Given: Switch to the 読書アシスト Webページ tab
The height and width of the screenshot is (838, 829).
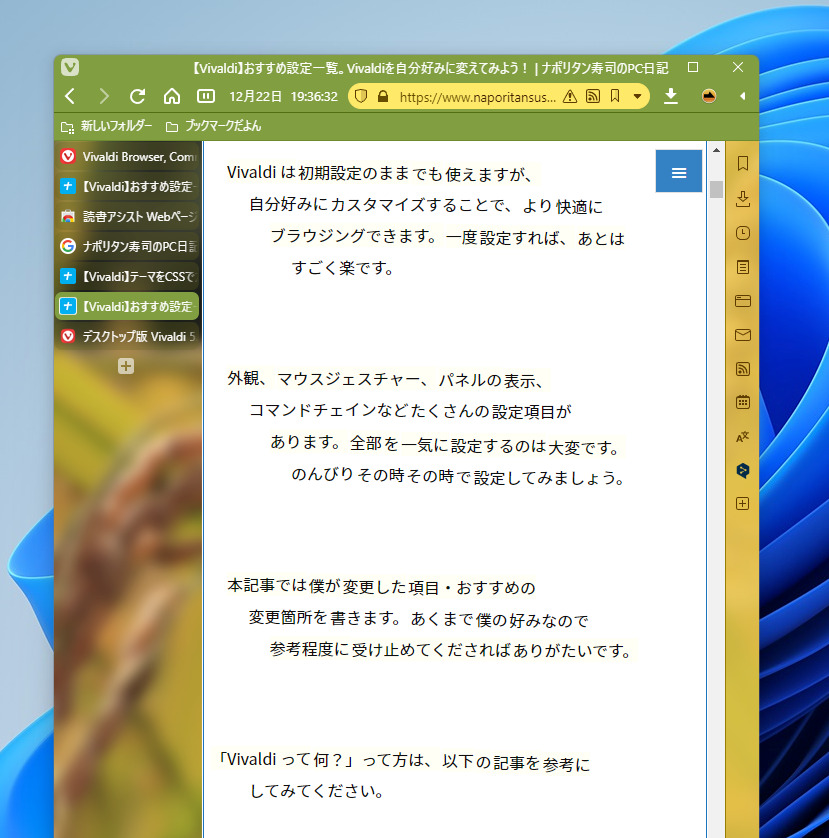Looking at the screenshot, I should click(x=127, y=216).
